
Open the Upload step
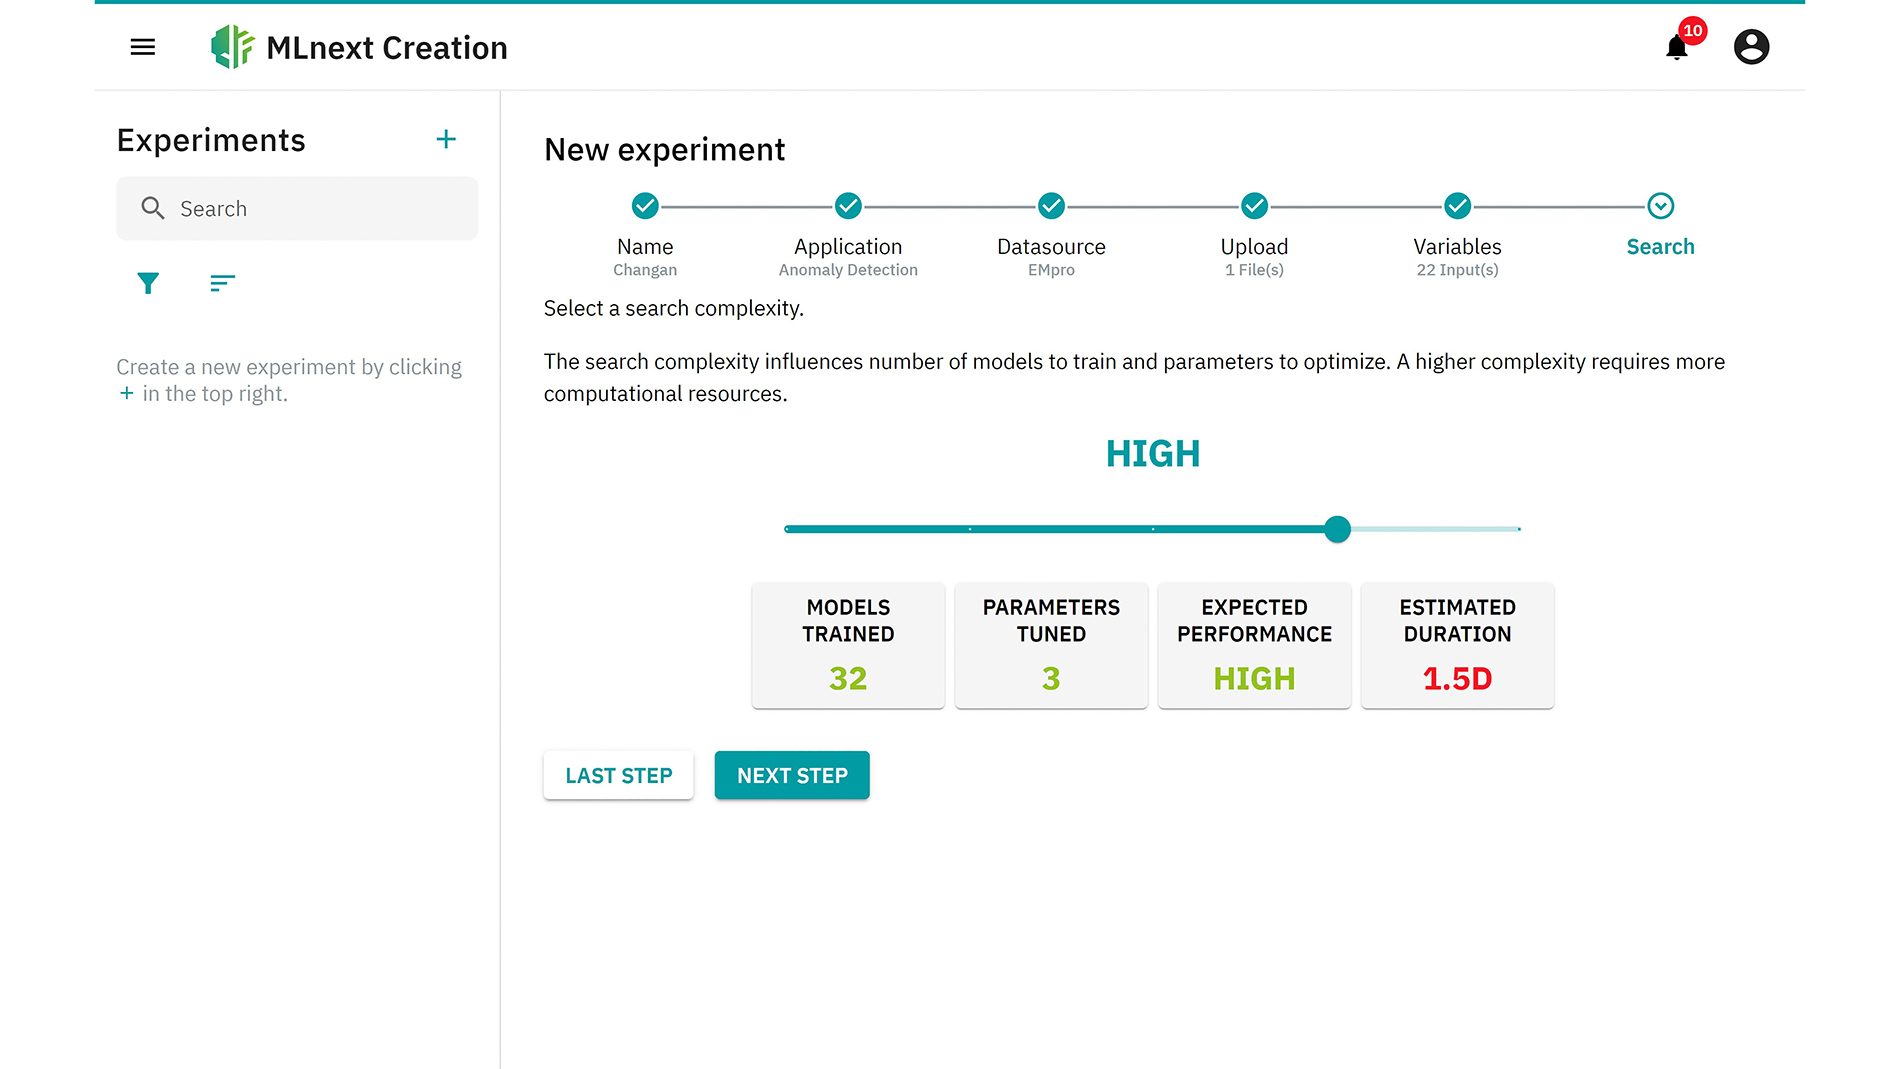pyautogui.click(x=1254, y=206)
